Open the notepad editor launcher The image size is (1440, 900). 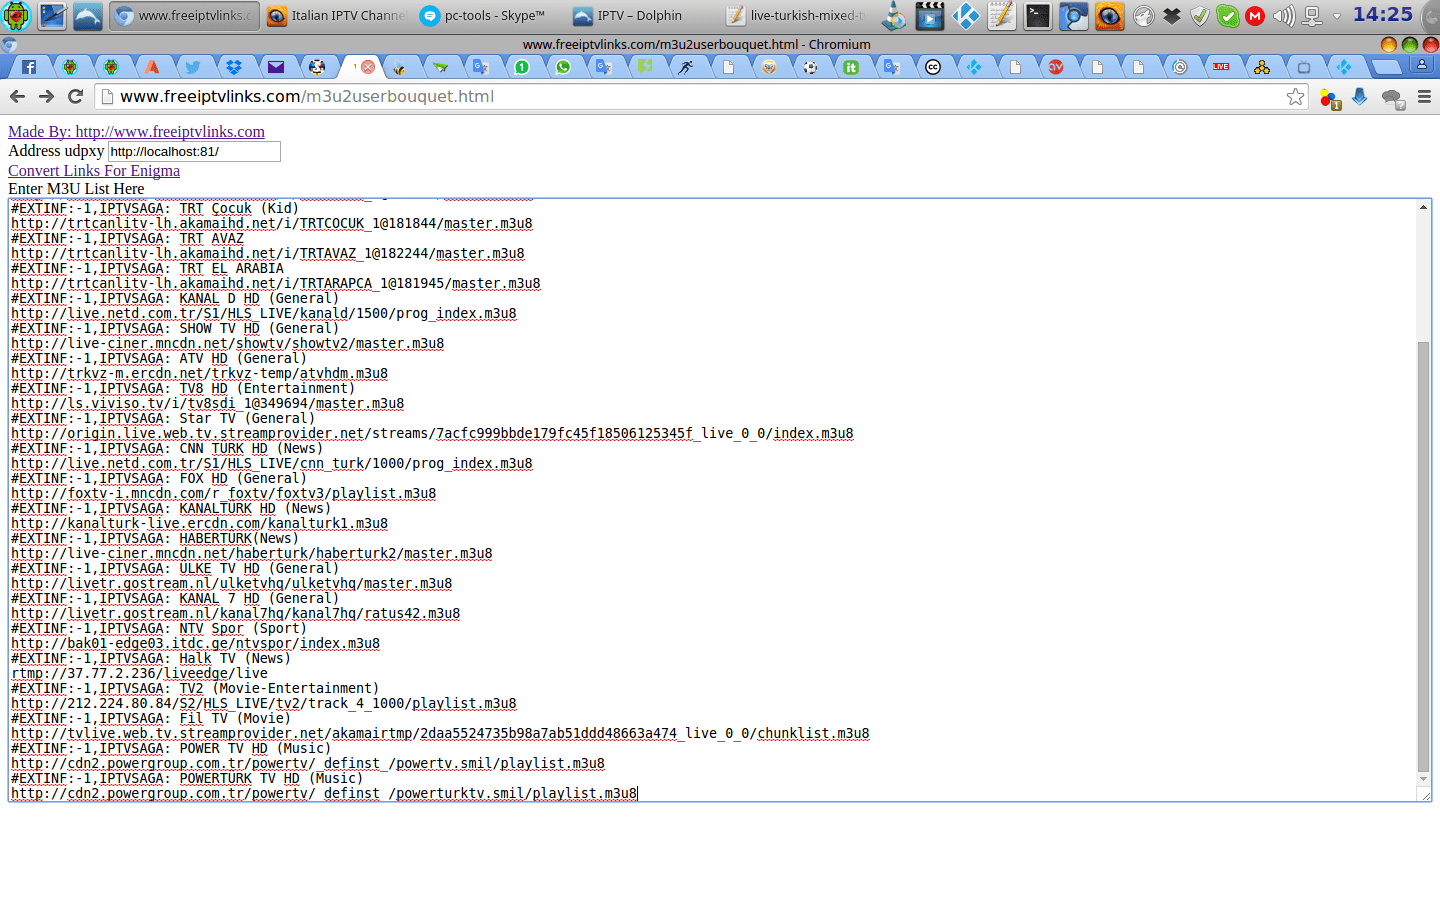tap(1001, 15)
